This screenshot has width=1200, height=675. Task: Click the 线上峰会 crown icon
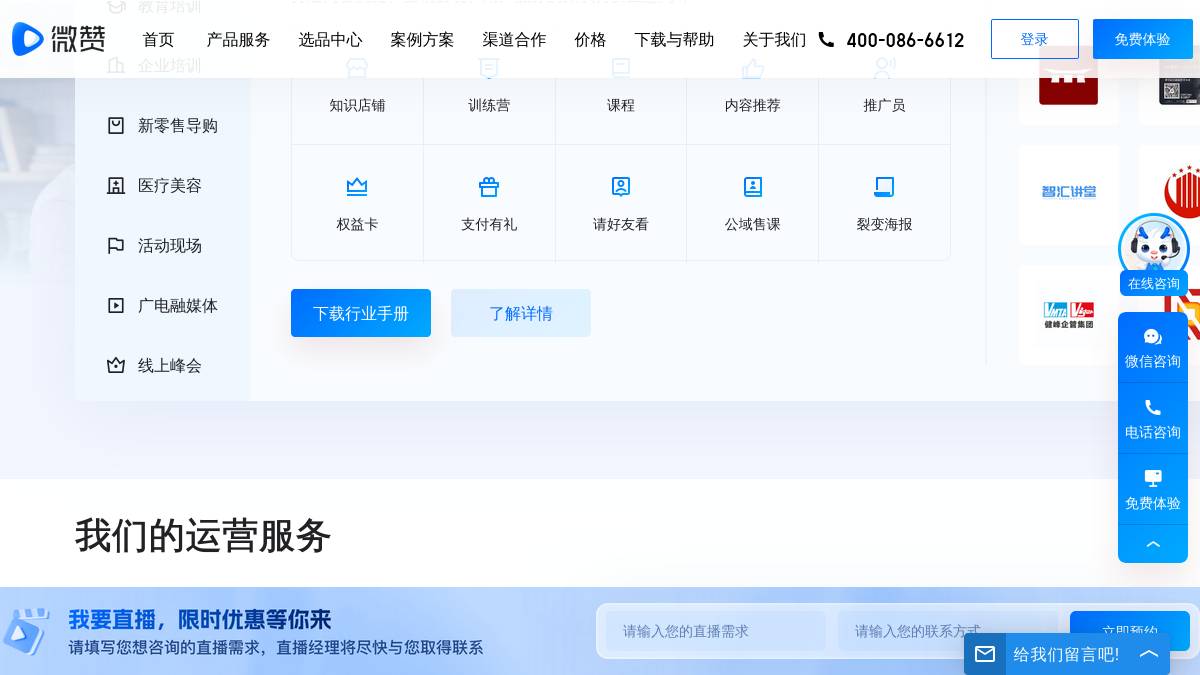pos(116,365)
